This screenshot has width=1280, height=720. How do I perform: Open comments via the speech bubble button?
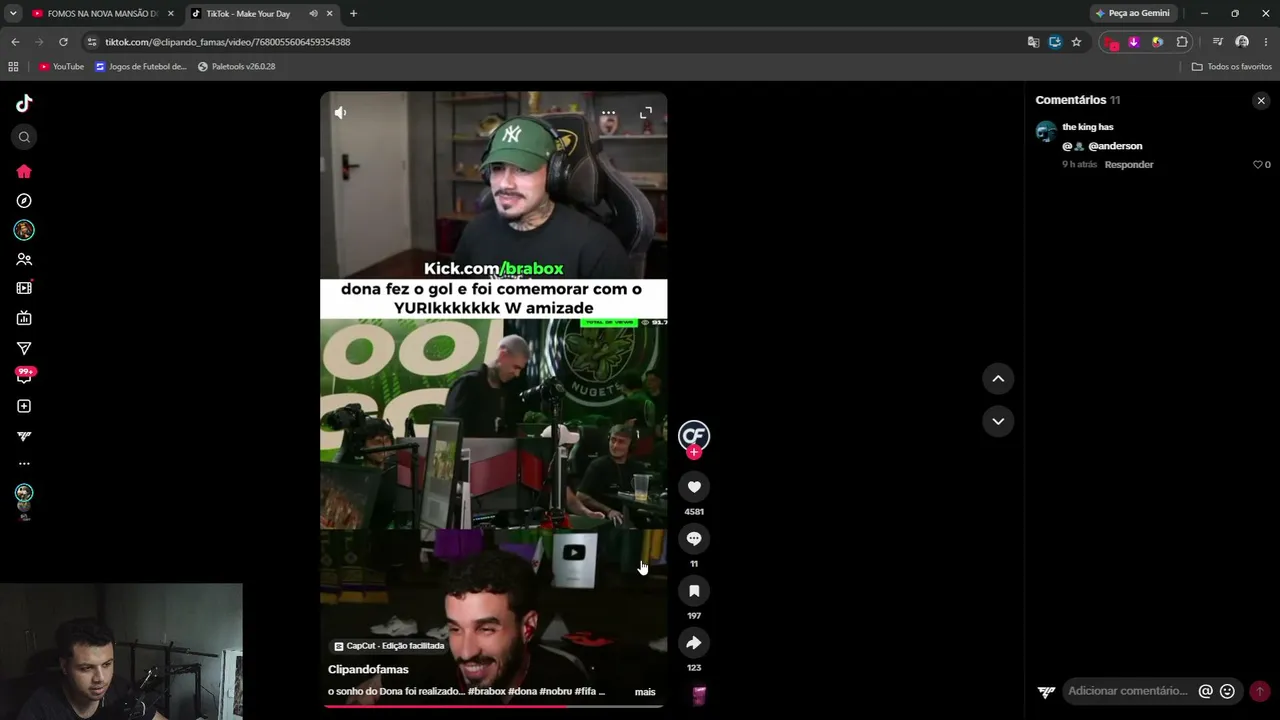pyautogui.click(x=694, y=539)
